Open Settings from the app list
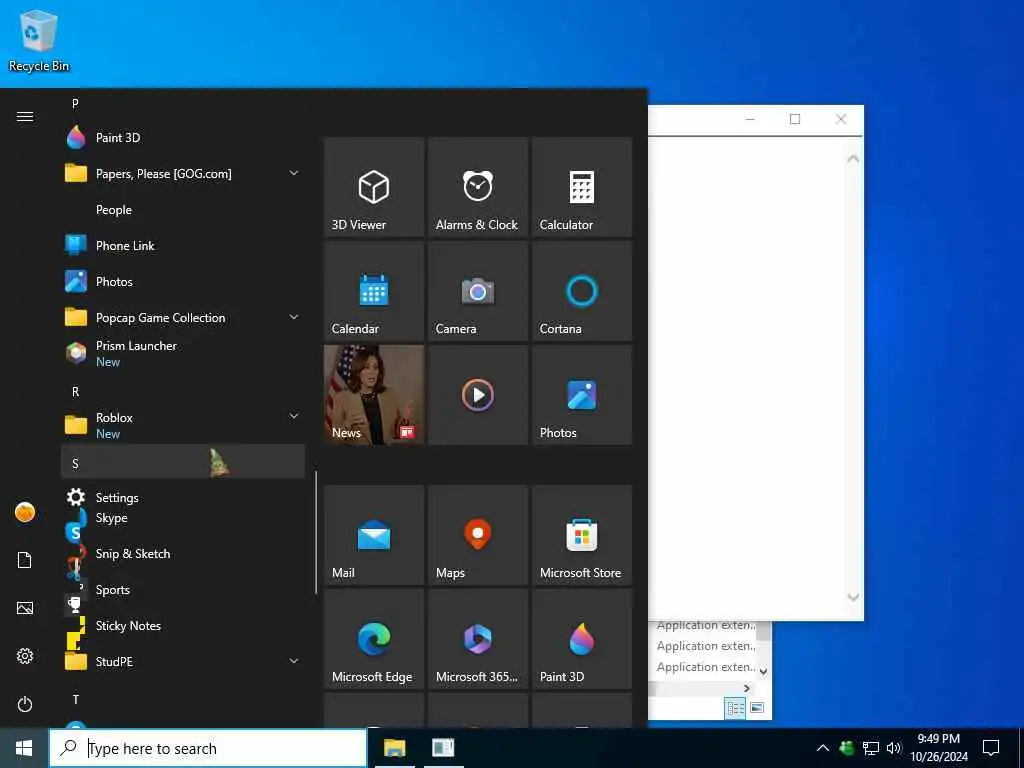1024x768 pixels. tap(183, 497)
